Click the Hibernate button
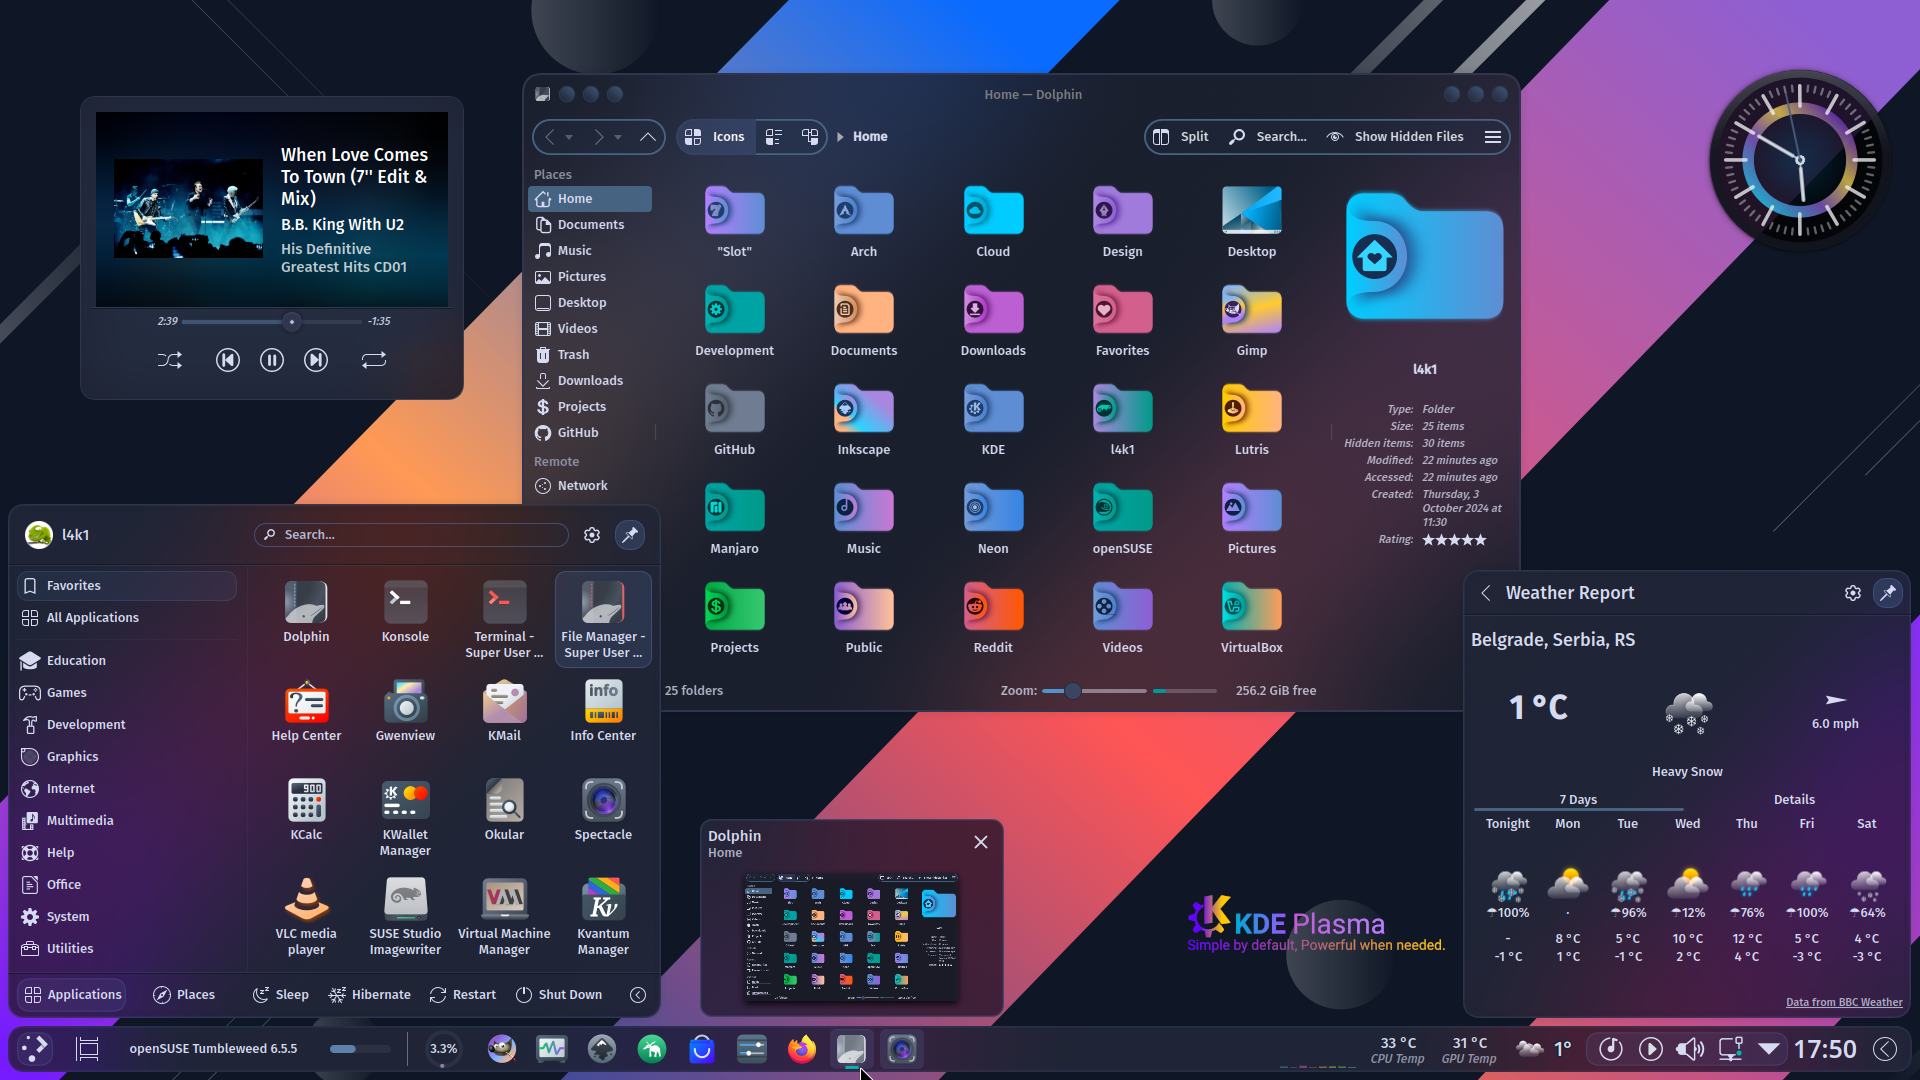 click(370, 995)
